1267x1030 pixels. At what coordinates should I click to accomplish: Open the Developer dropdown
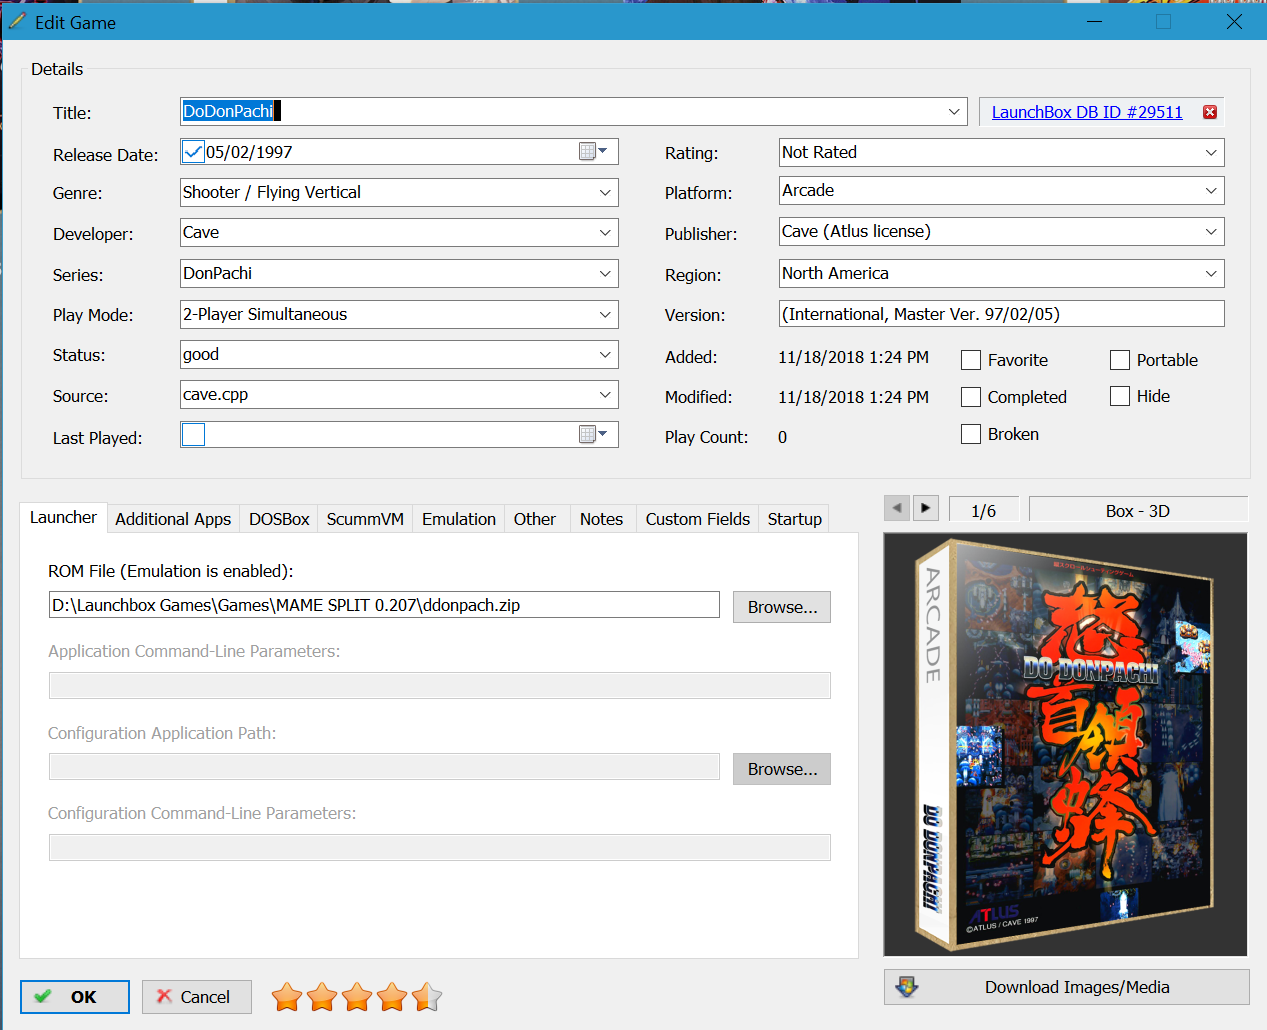(x=605, y=232)
